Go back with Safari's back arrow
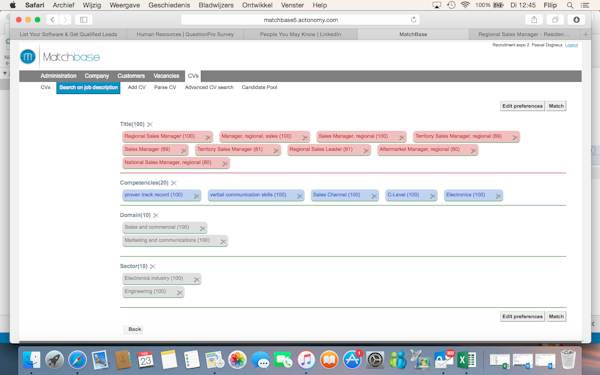The image size is (600, 375). tap(53, 20)
